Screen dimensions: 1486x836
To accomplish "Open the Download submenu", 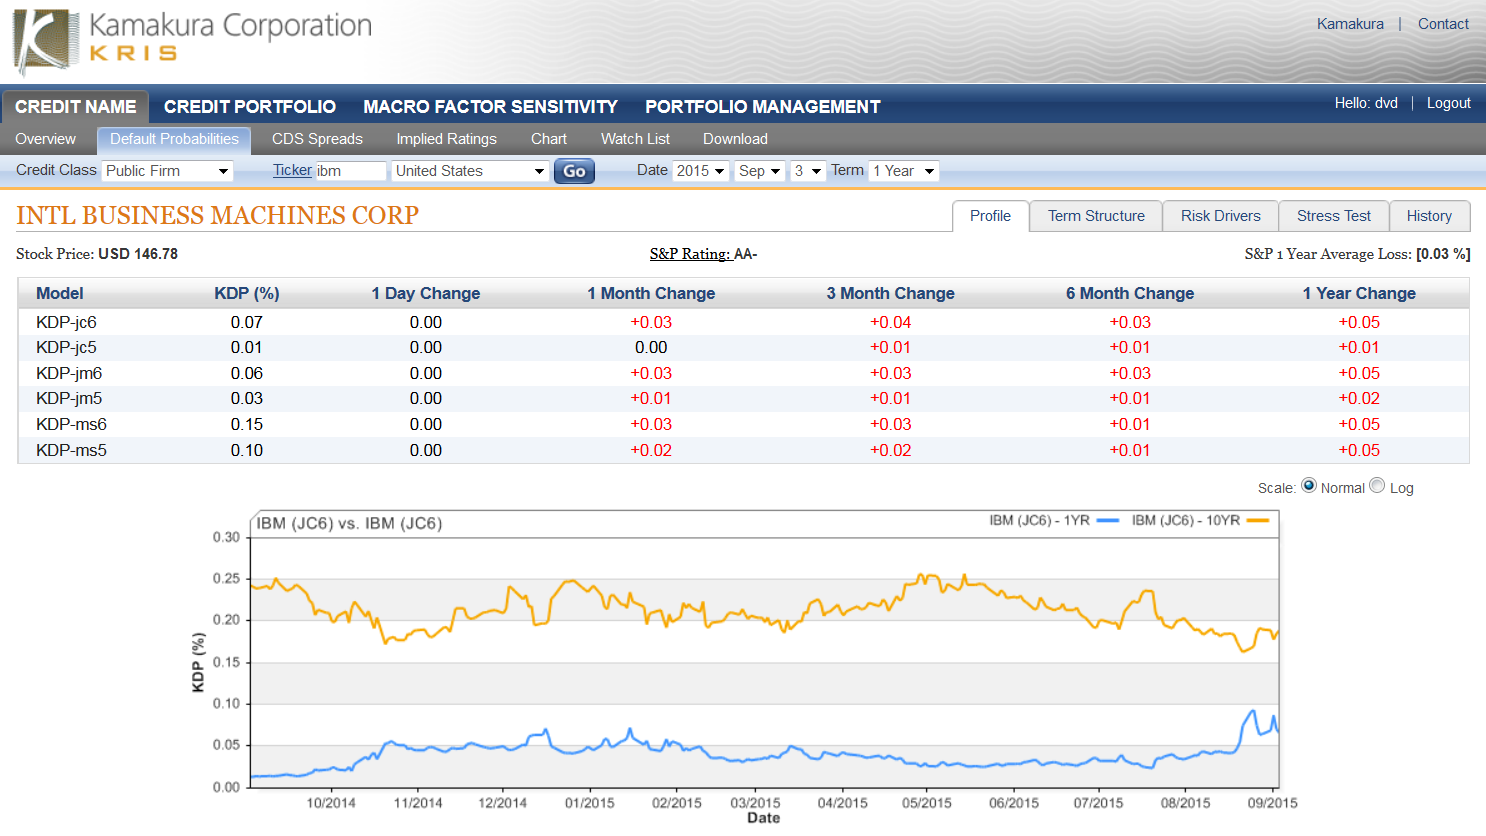I will (735, 139).
